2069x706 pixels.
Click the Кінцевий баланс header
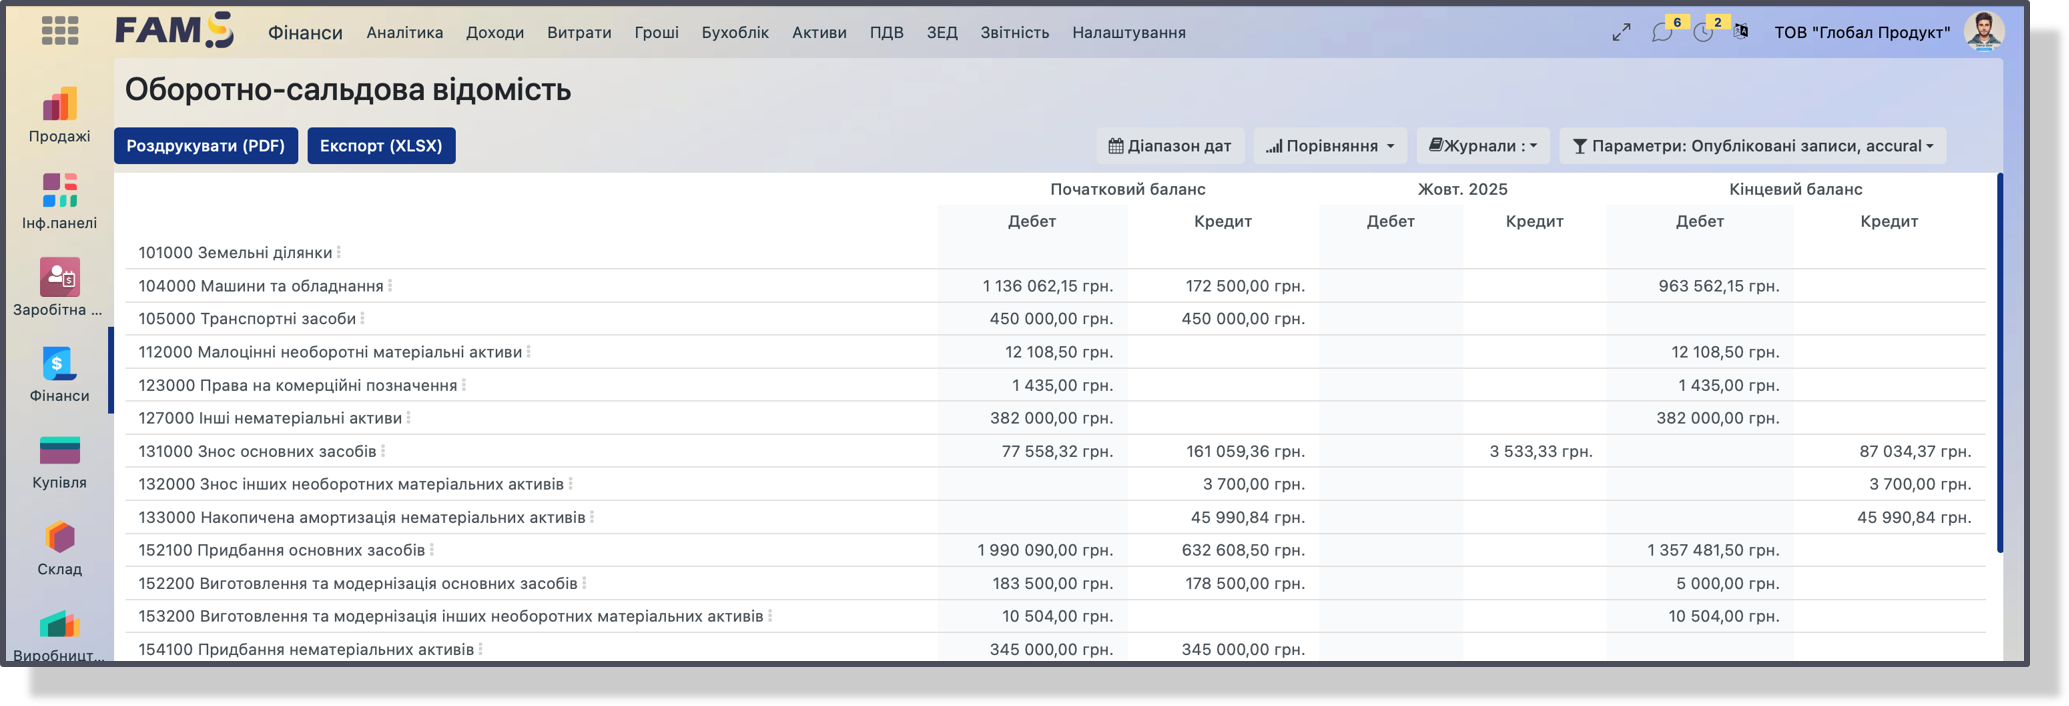(x=1796, y=189)
